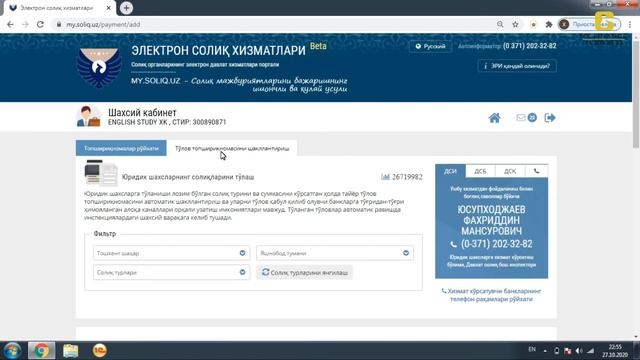This screenshot has width=640, height=360.
Task: Click the blue notifications badge icon
Action: (532, 118)
